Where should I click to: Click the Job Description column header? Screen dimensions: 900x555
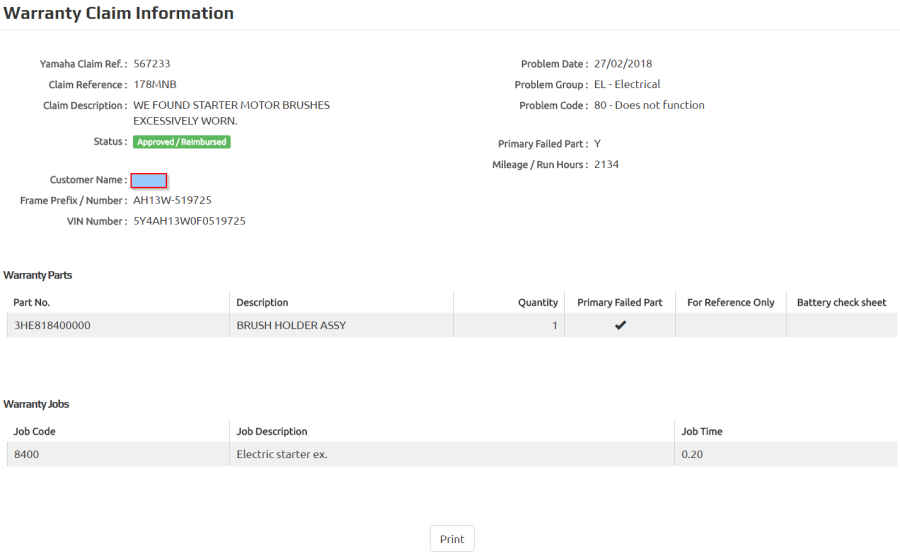[271, 432]
